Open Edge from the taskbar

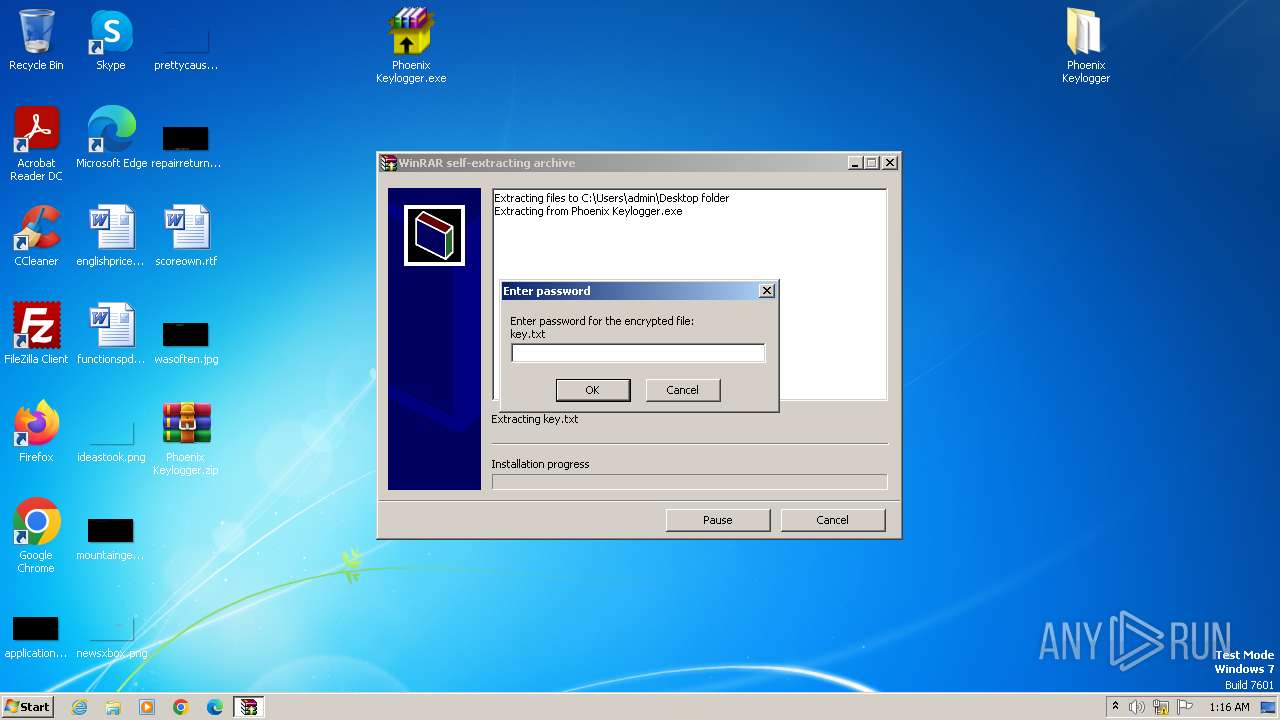point(215,707)
